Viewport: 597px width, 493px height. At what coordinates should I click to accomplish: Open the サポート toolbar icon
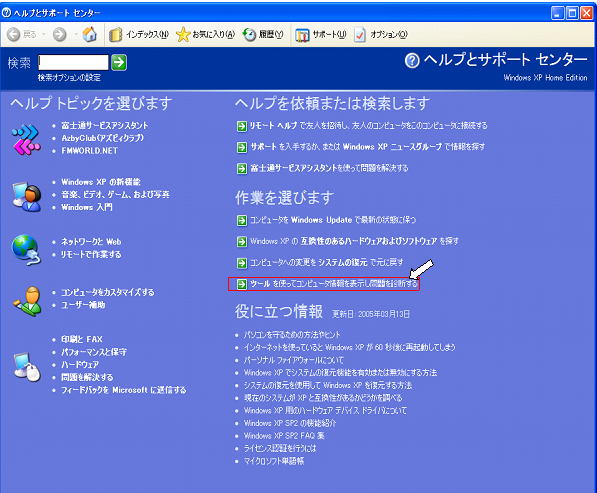(302, 35)
